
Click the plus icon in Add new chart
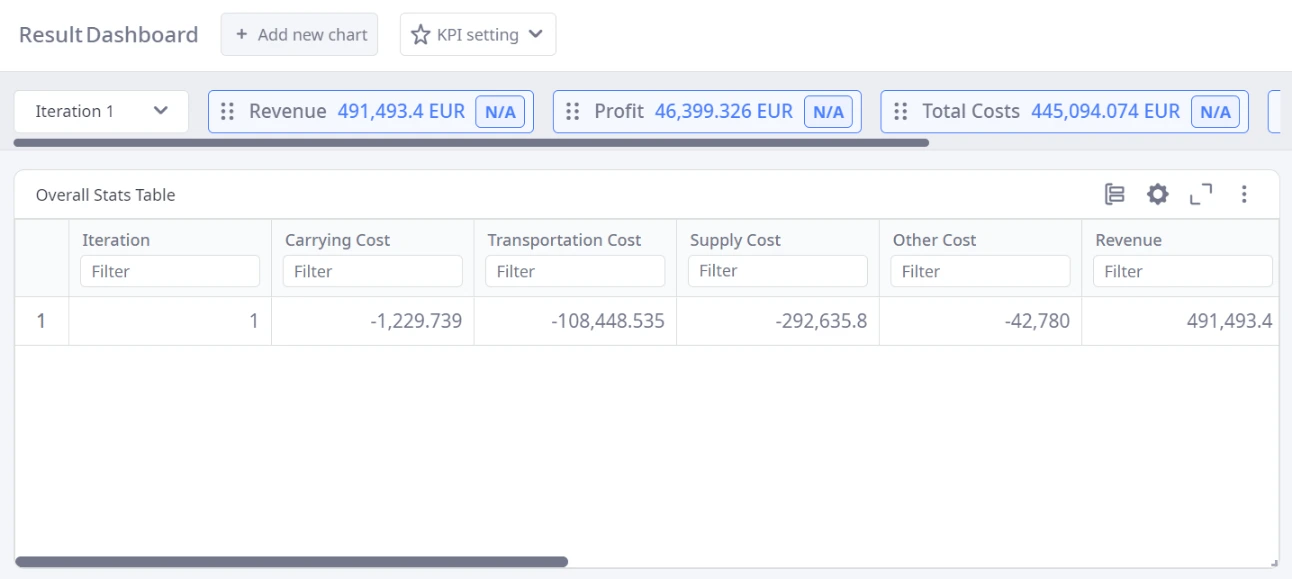coord(241,34)
